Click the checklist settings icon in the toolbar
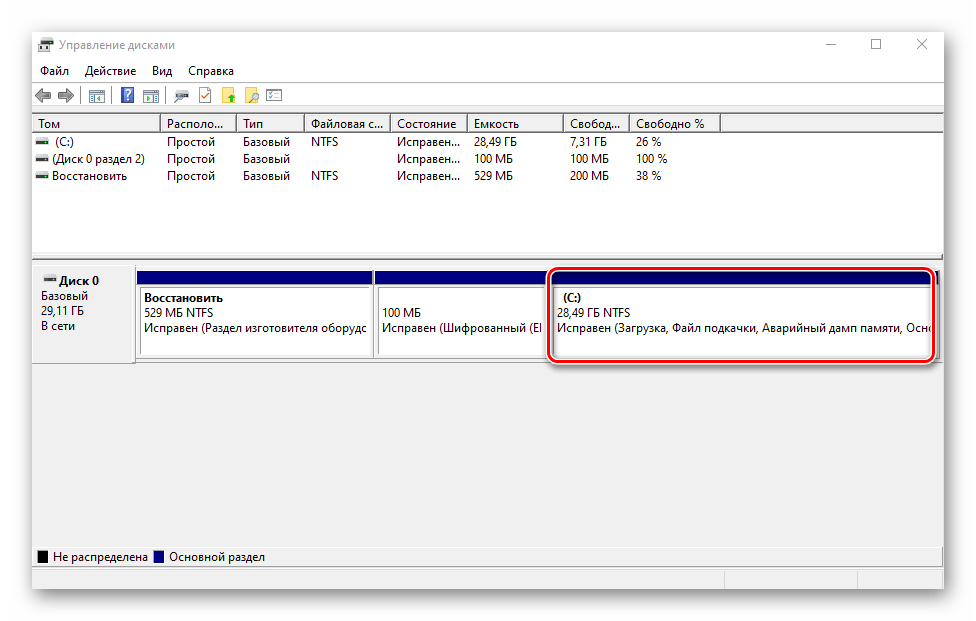The image size is (976, 621). [x=275, y=96]
